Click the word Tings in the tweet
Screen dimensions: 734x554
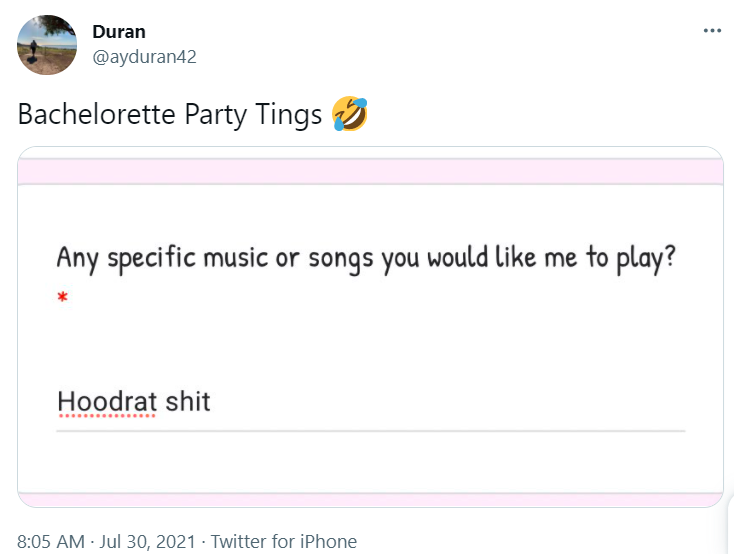[292, 115]
